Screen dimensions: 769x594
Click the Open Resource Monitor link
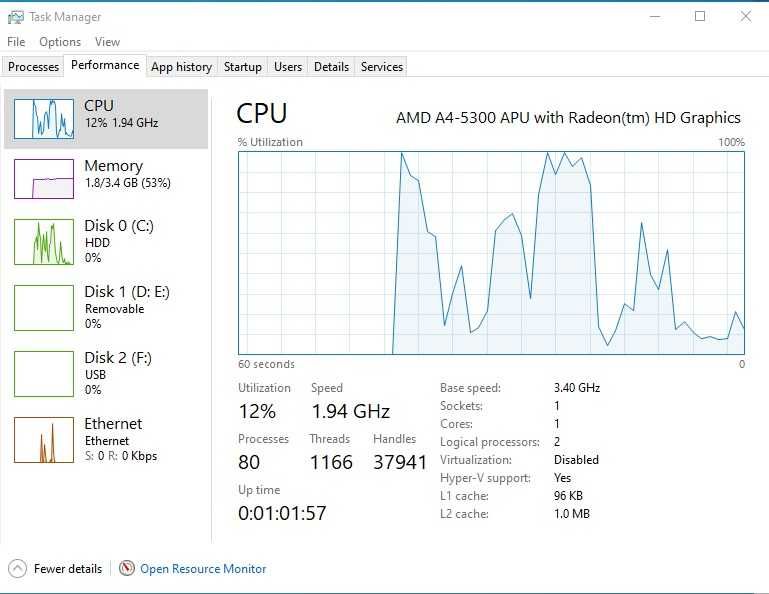203,569
